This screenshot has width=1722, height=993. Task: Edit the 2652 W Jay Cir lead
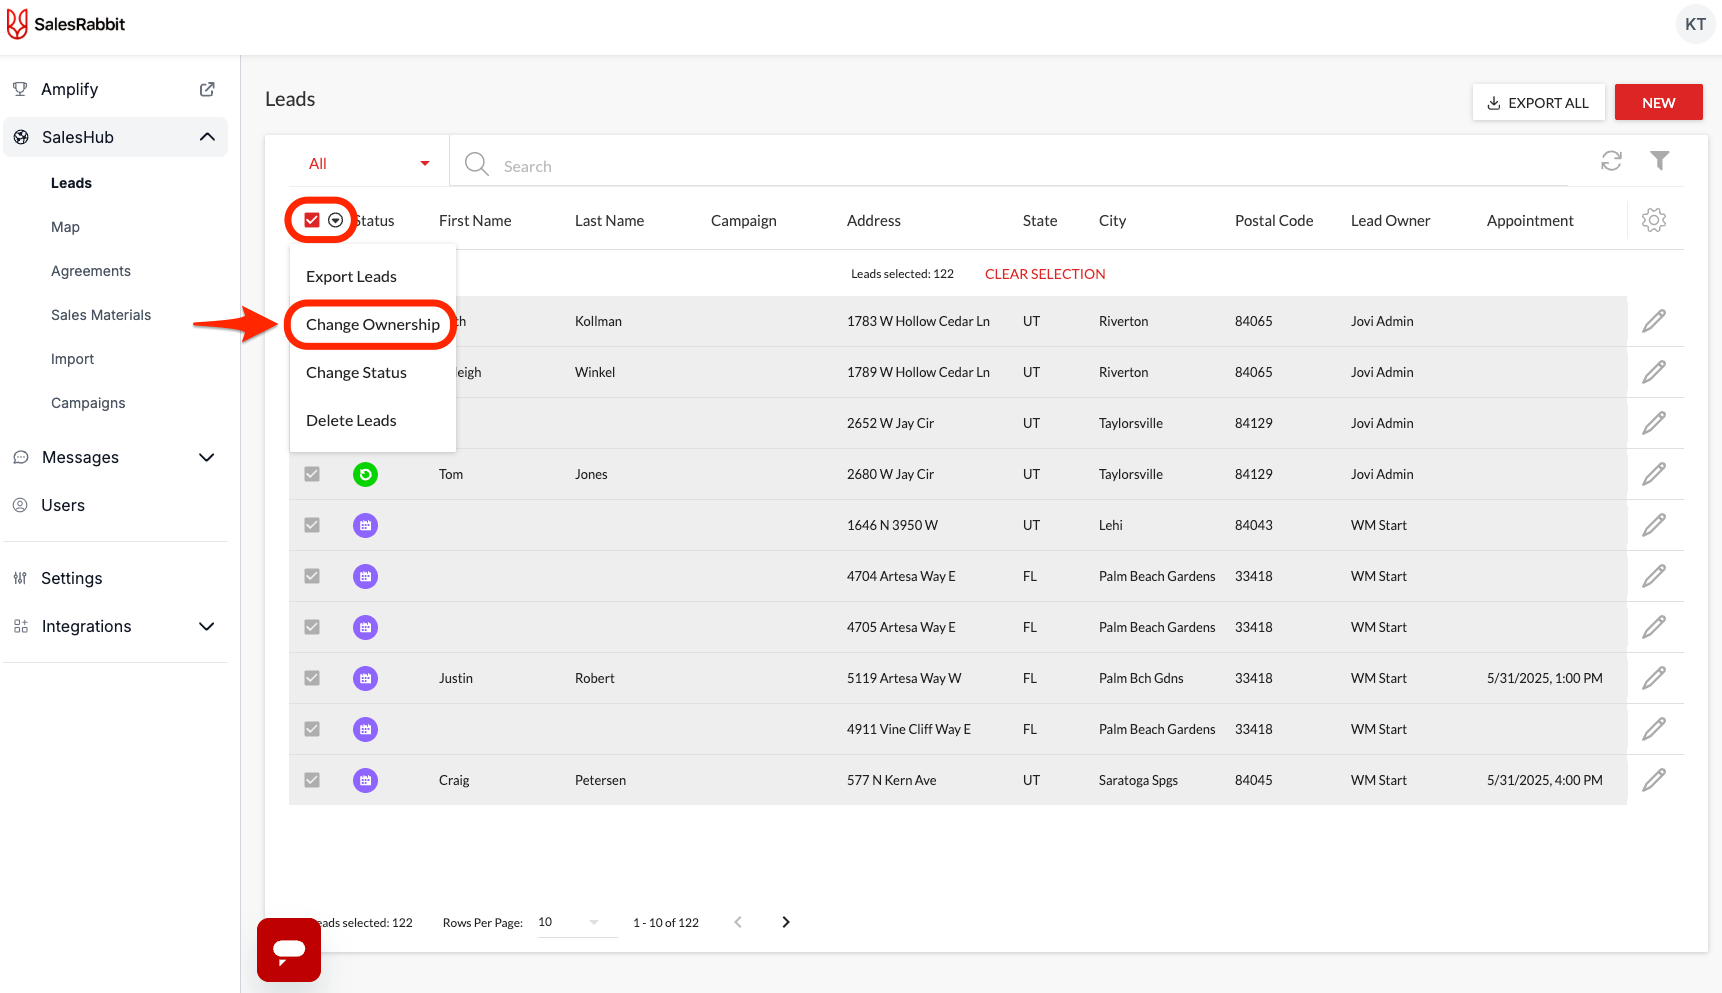pos(1654,423)
